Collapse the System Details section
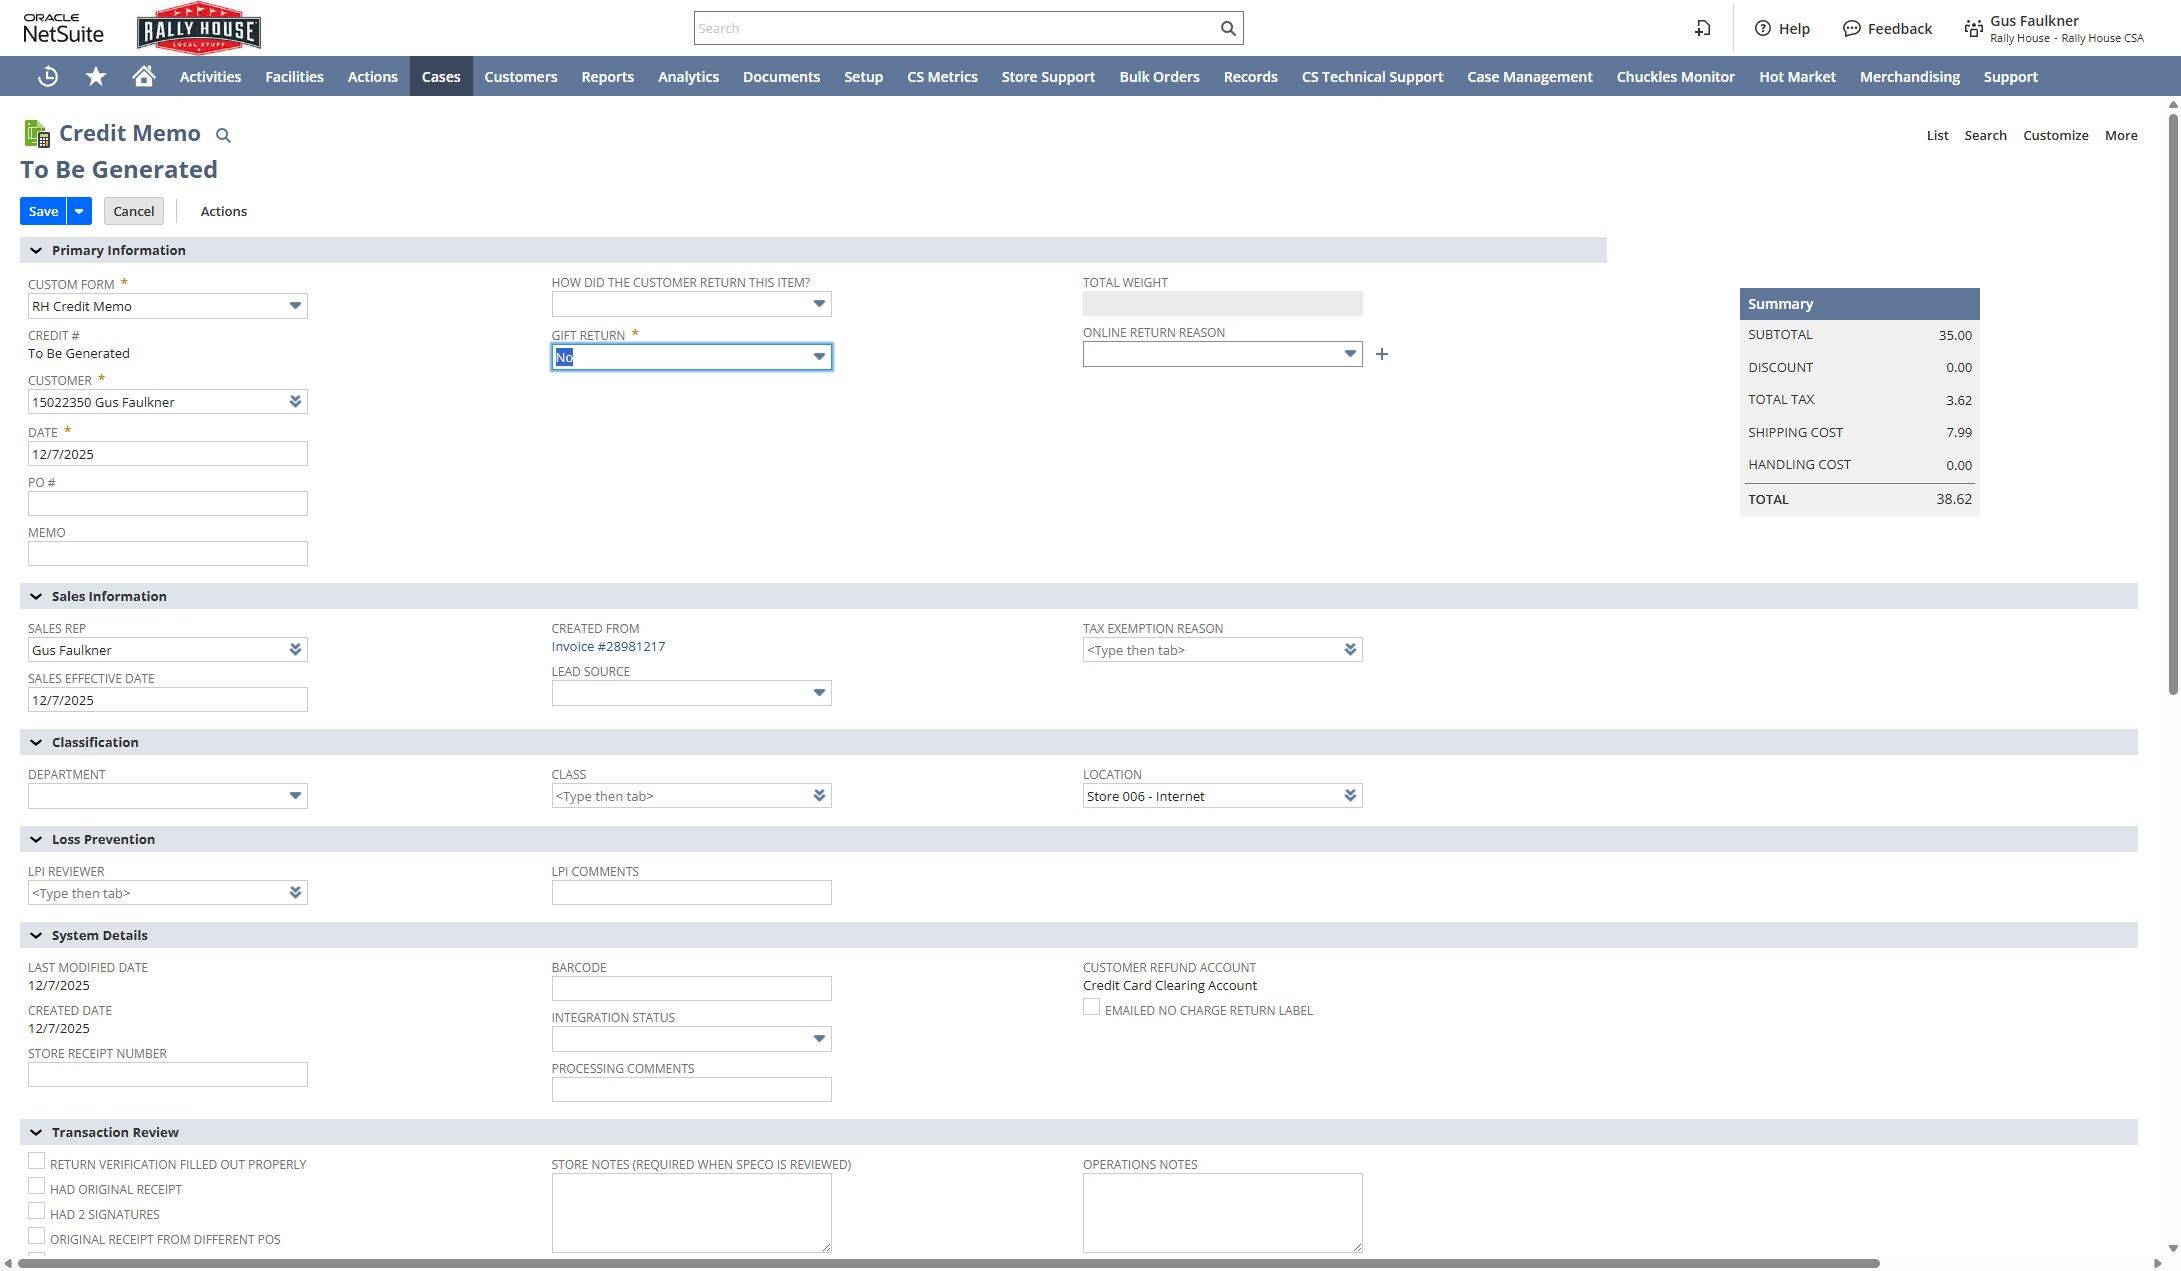 click(36, 935)
